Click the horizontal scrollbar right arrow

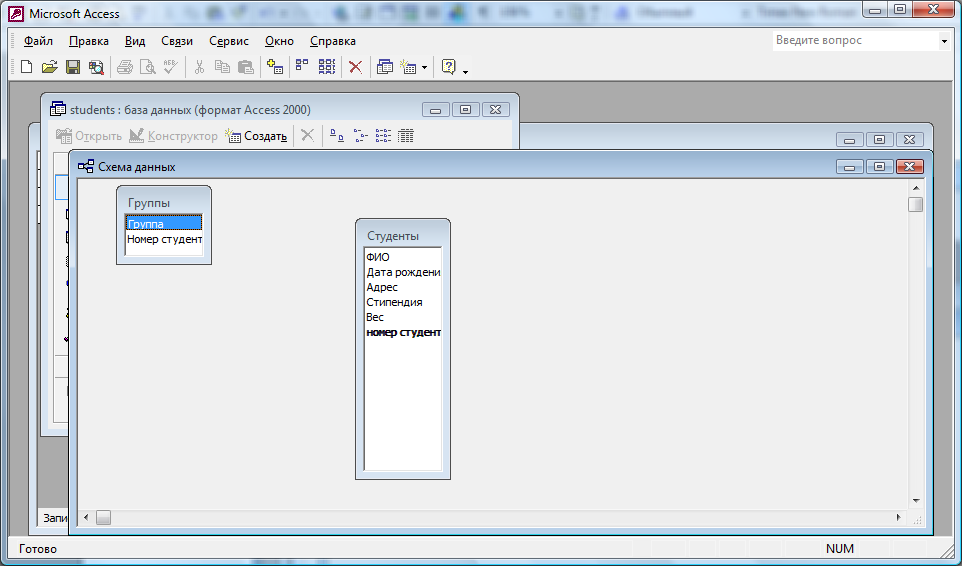click(x=899, y=518)
